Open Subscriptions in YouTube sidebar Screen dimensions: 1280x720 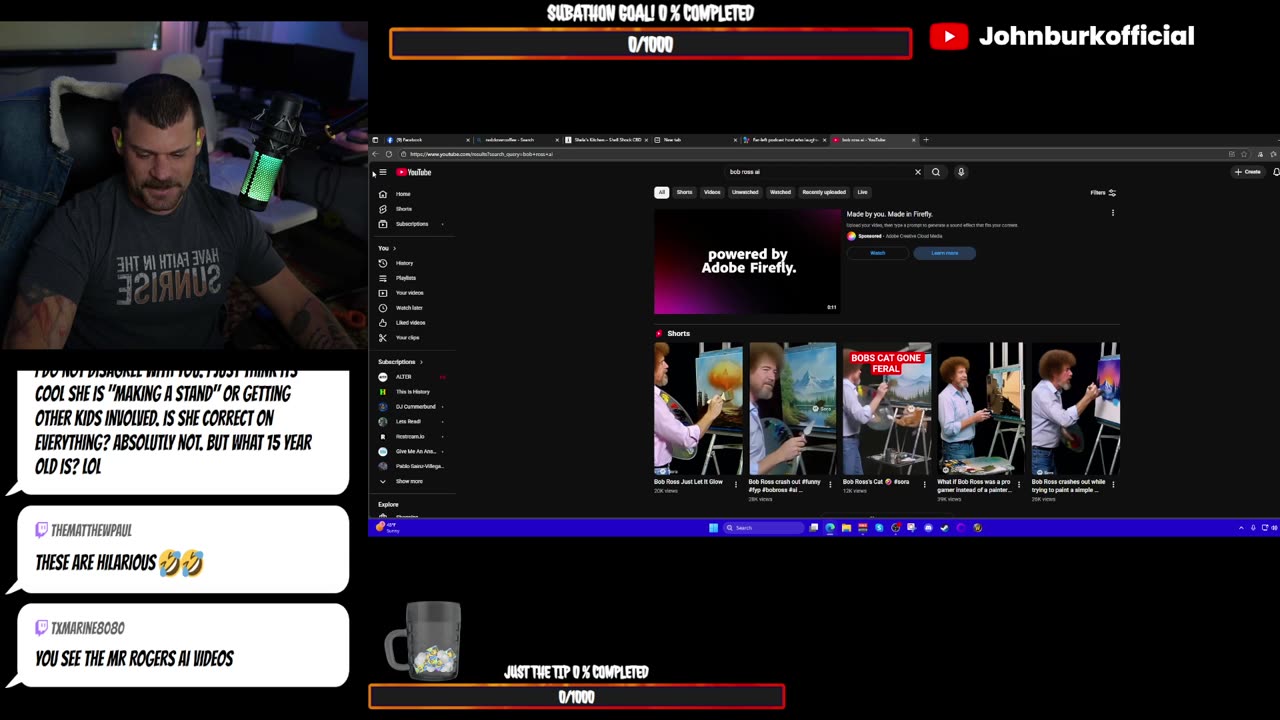click(410, 224)
